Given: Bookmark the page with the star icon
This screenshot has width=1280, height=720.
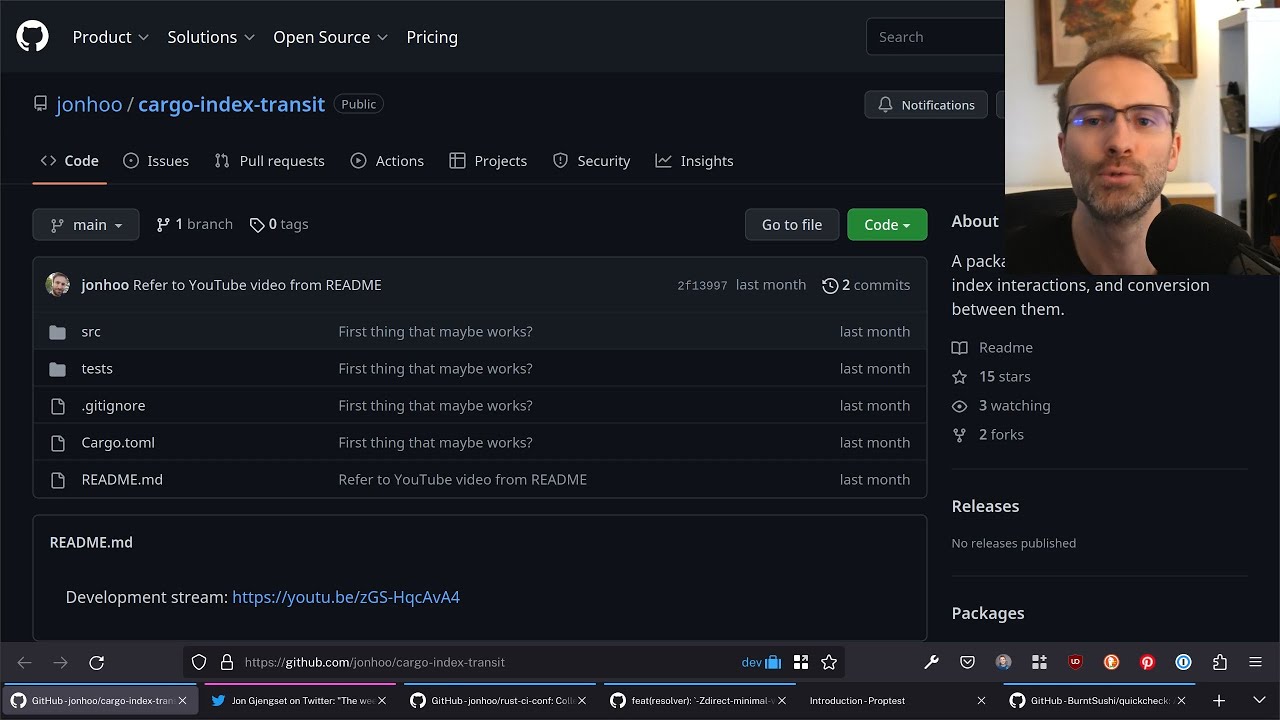Looking at the screenshot, I should point(829,662).
